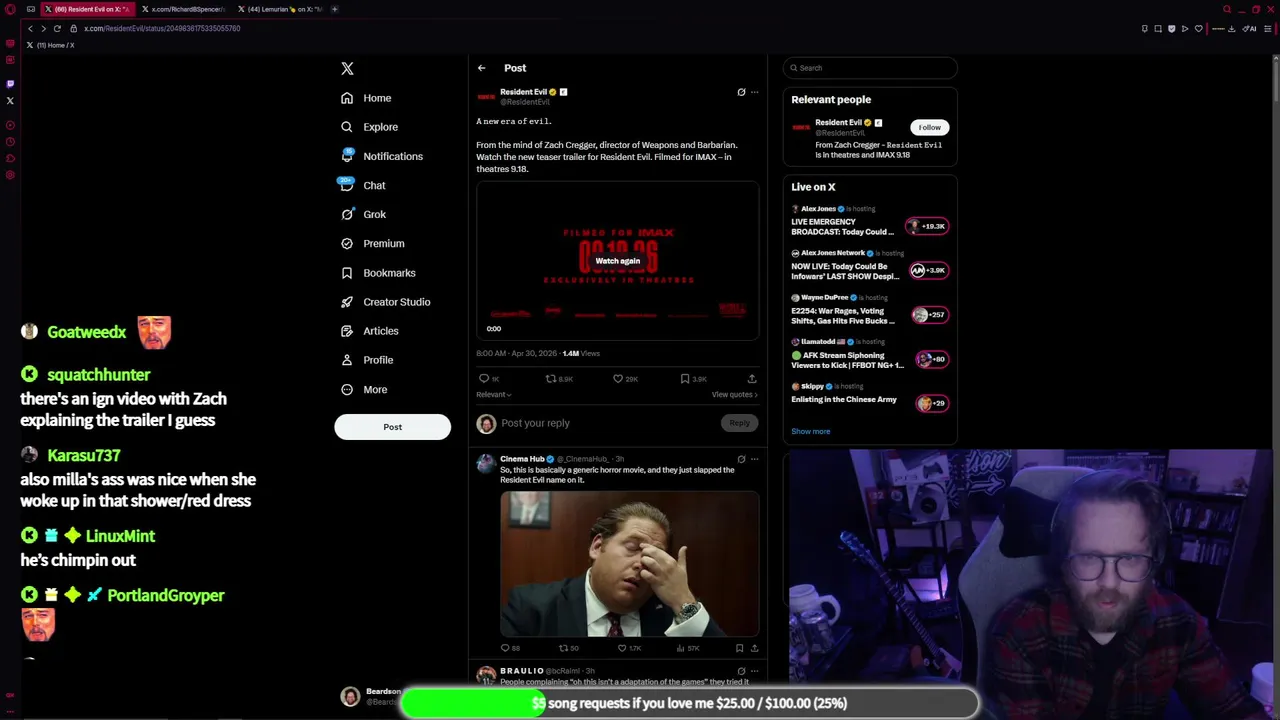This screenshot has height=720, width=1280.
Task: Open the AI button in browser toolbar
Action: click(x=1249, y=28)
